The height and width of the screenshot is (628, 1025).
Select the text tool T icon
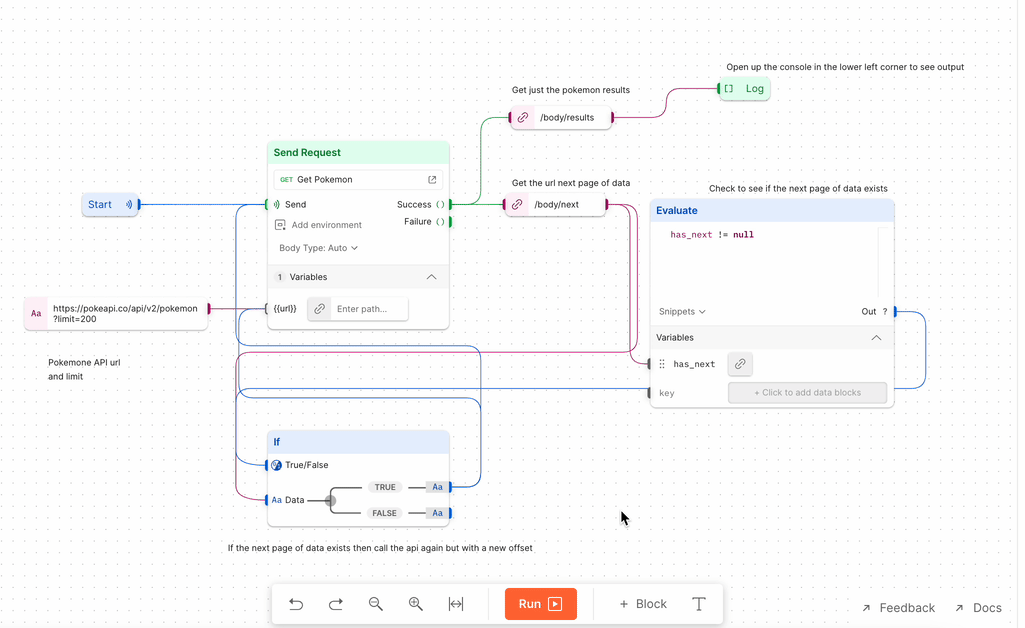tap(700, 604)
